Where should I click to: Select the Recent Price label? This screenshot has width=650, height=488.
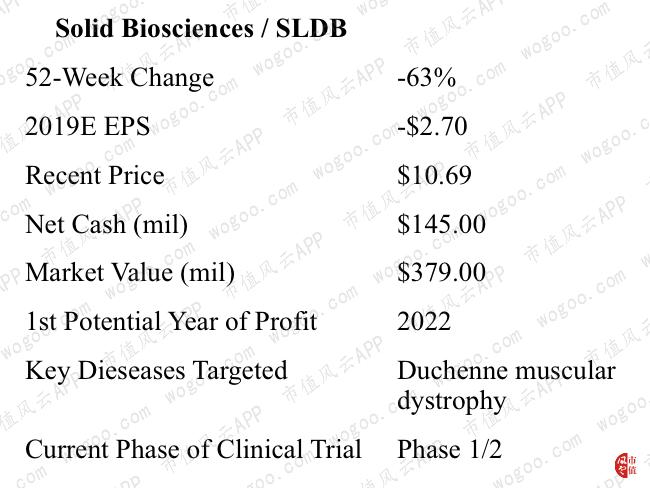pos(94,175)
